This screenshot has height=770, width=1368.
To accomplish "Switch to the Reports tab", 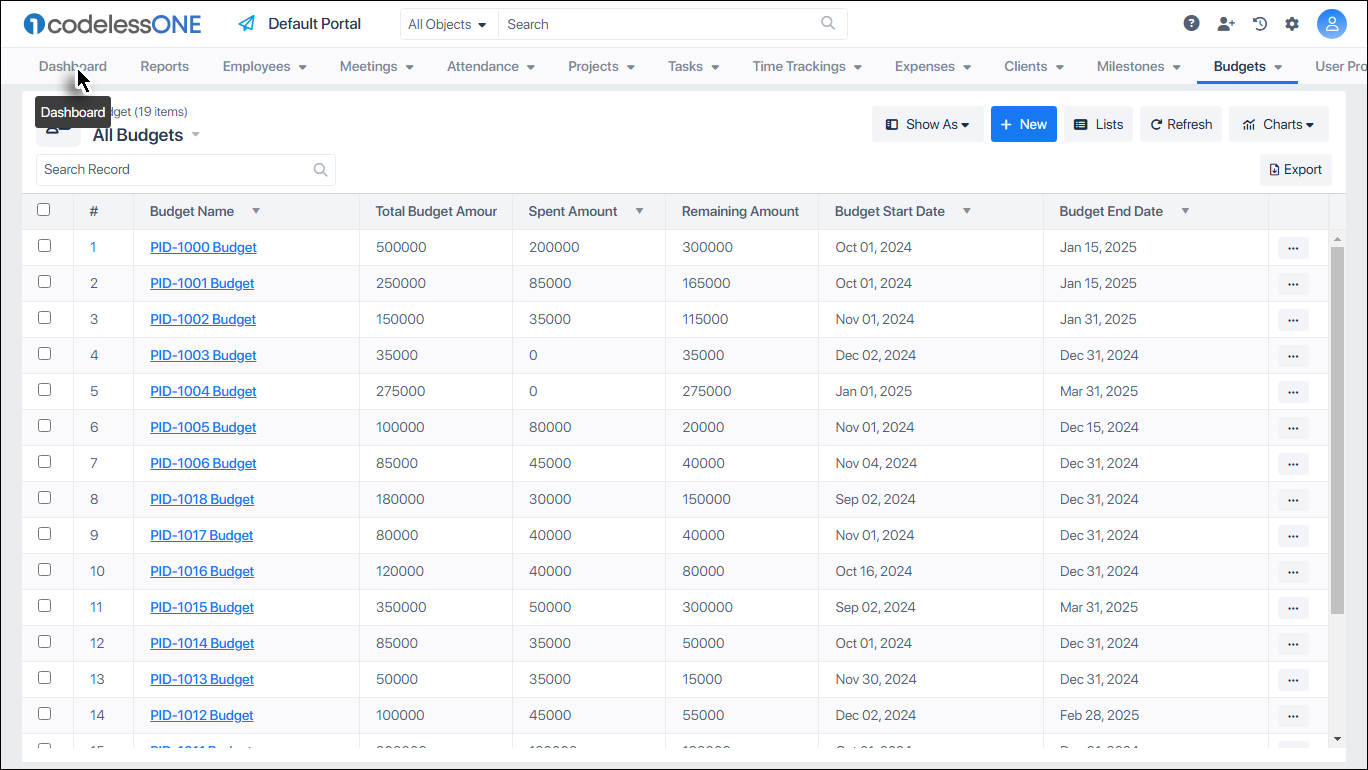I will click(x=164, y=66).
